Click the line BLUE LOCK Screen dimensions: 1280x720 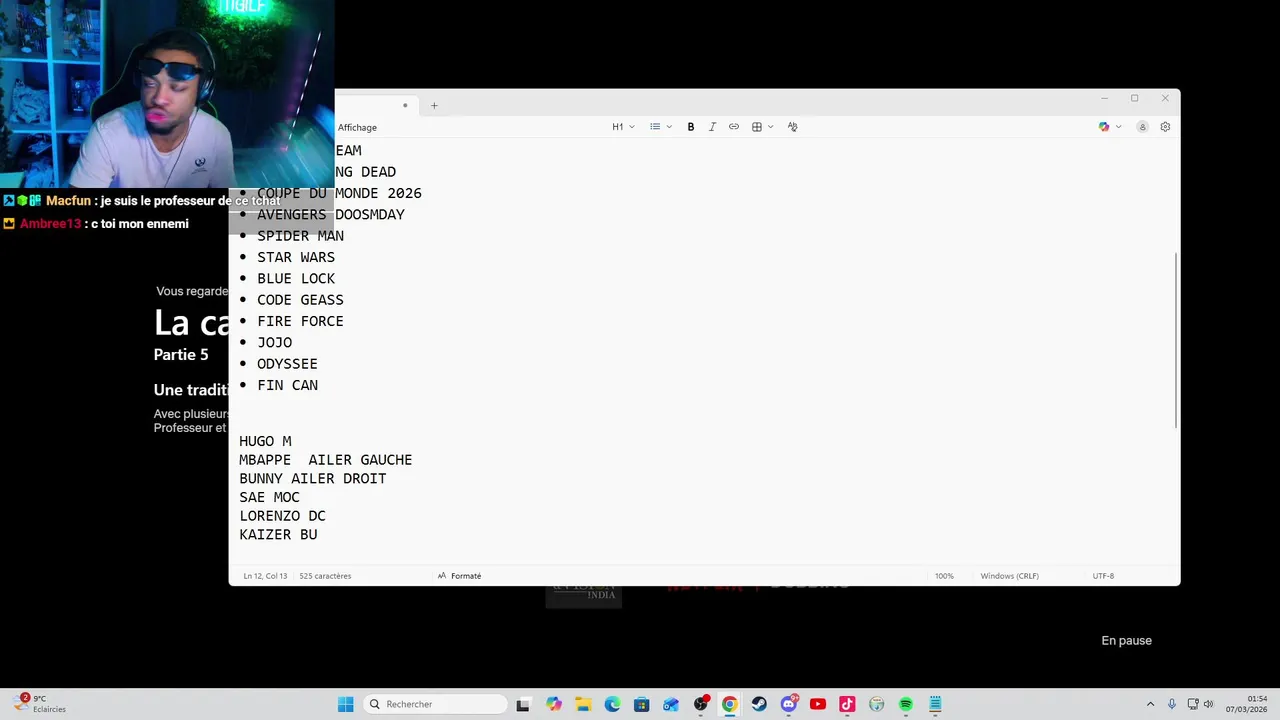pos(296,278)
